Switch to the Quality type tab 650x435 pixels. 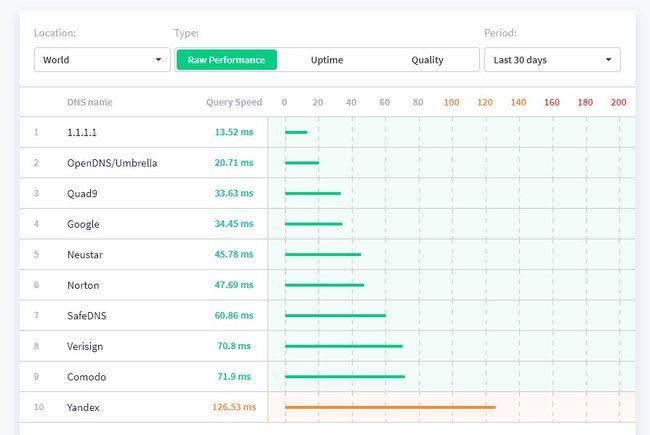427,60
